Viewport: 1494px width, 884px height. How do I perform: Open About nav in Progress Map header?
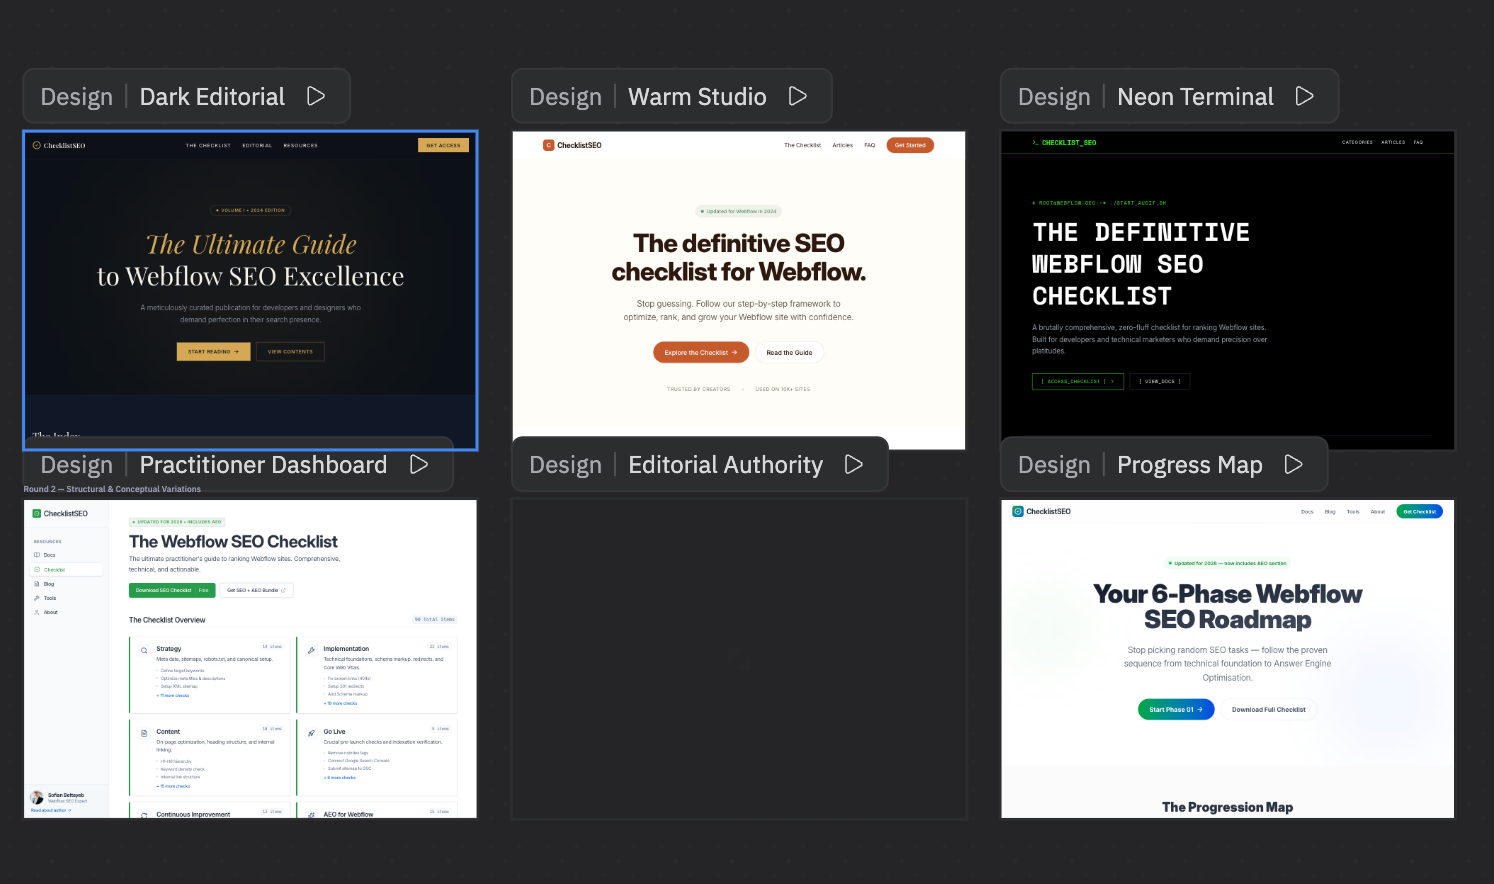(x=1378, y=511)
